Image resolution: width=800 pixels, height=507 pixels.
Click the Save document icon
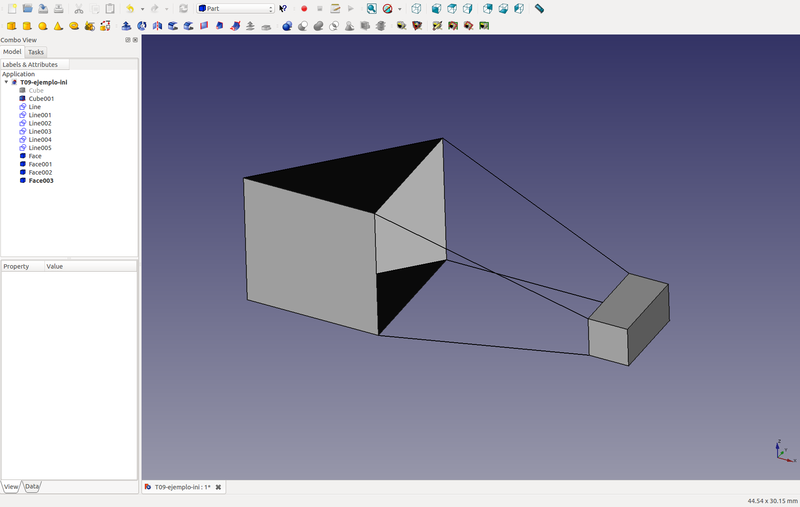[x=44, y=8]
